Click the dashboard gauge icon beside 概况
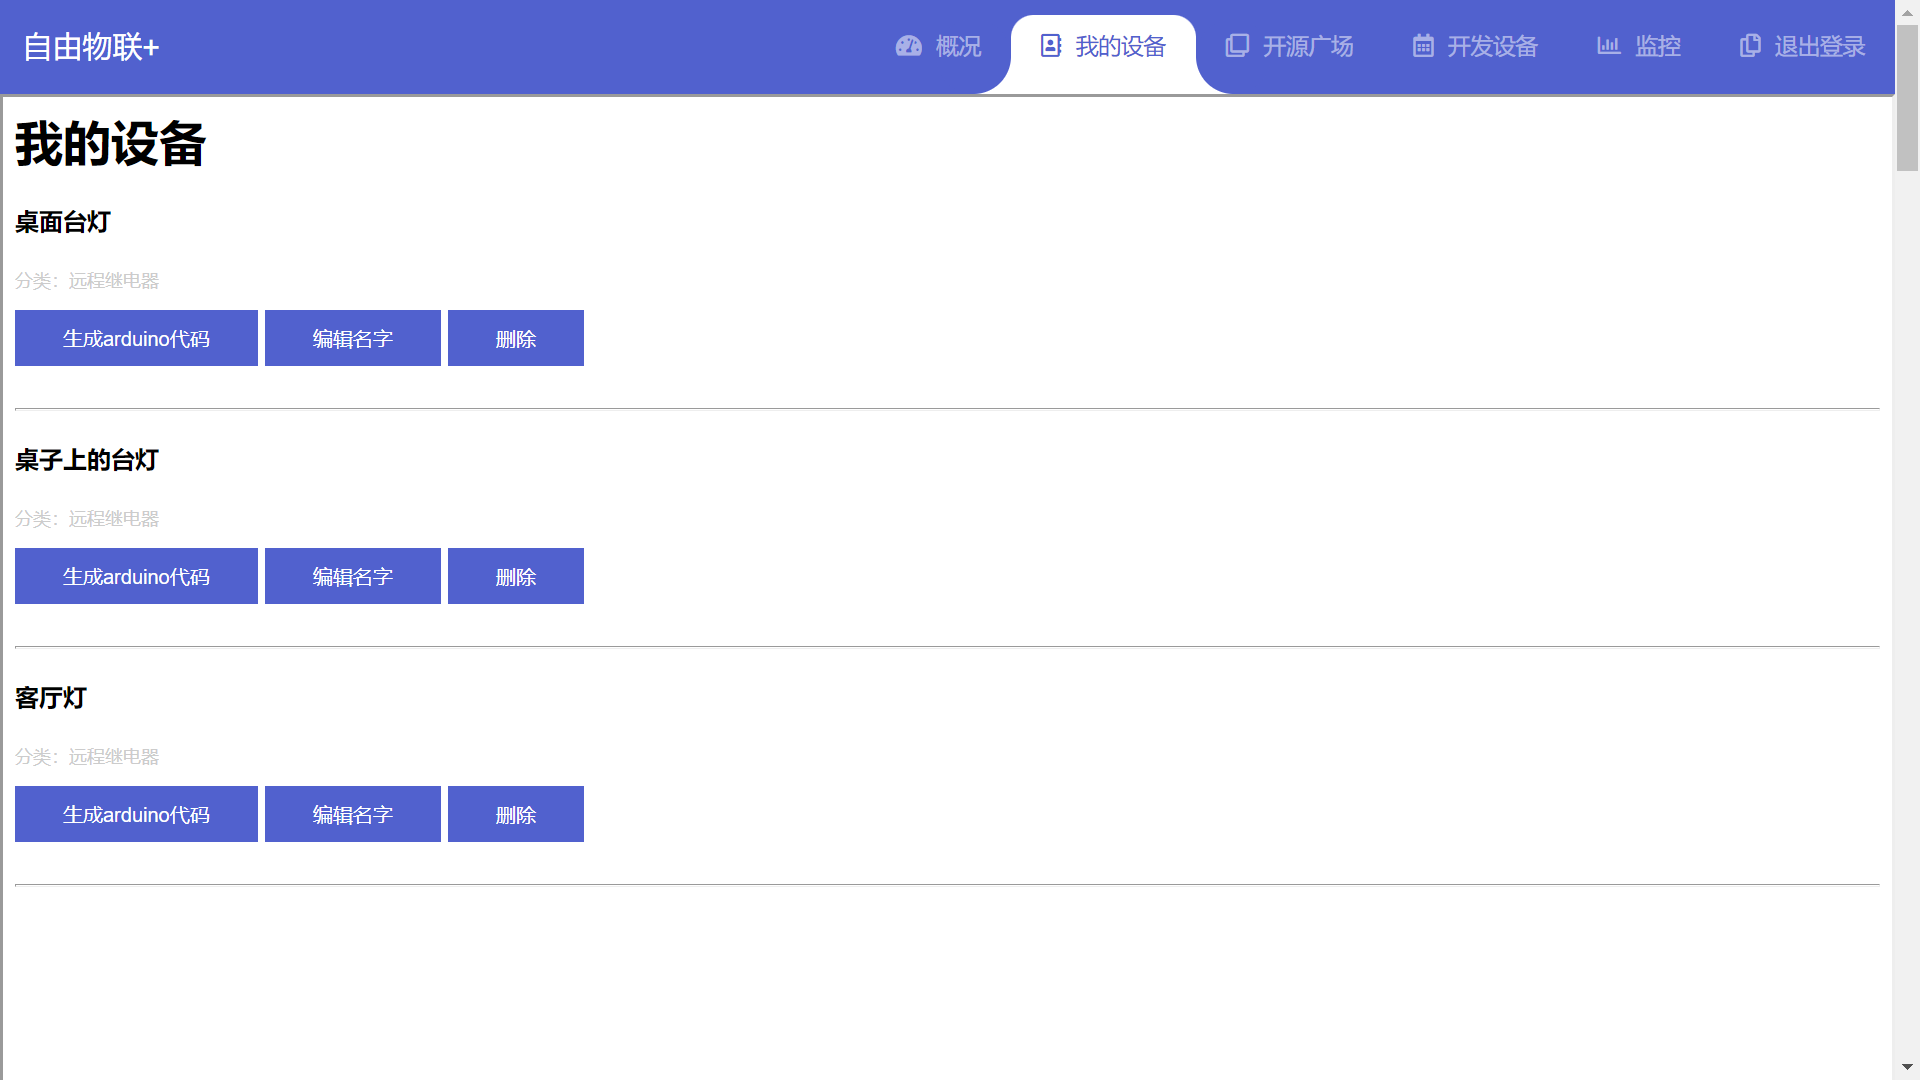Image resolution: width=1920 pixels, height=1080 pixels. (x=908, y=46)
